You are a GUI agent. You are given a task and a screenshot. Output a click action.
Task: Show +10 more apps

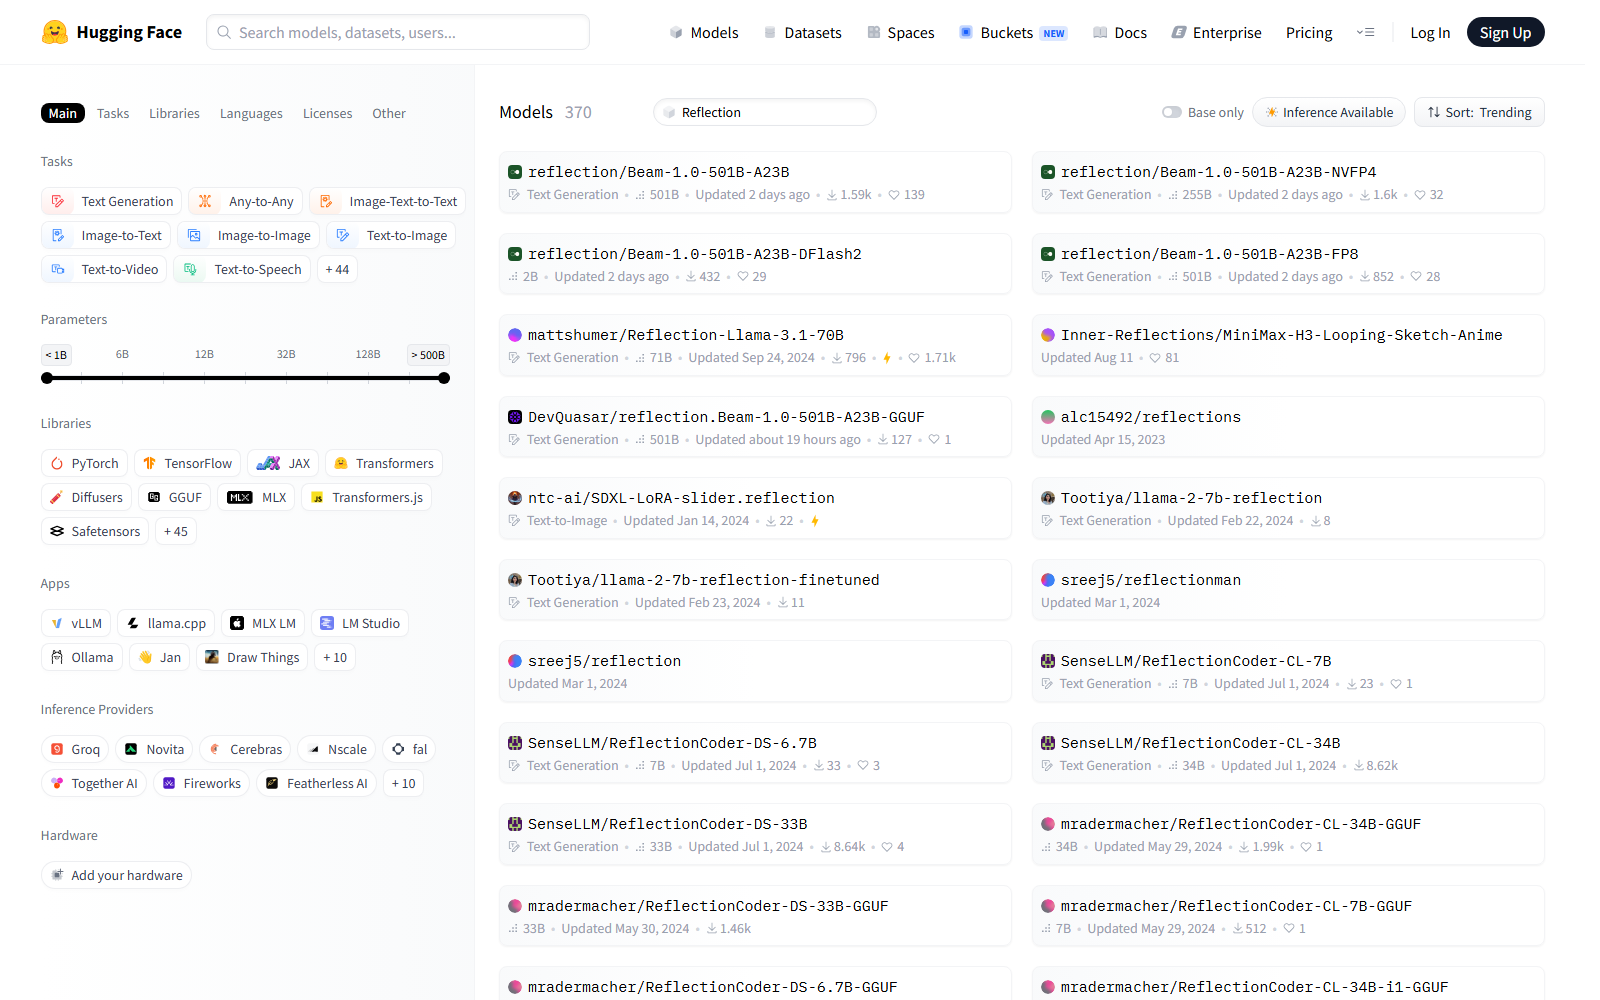click(x=335, y=657)
